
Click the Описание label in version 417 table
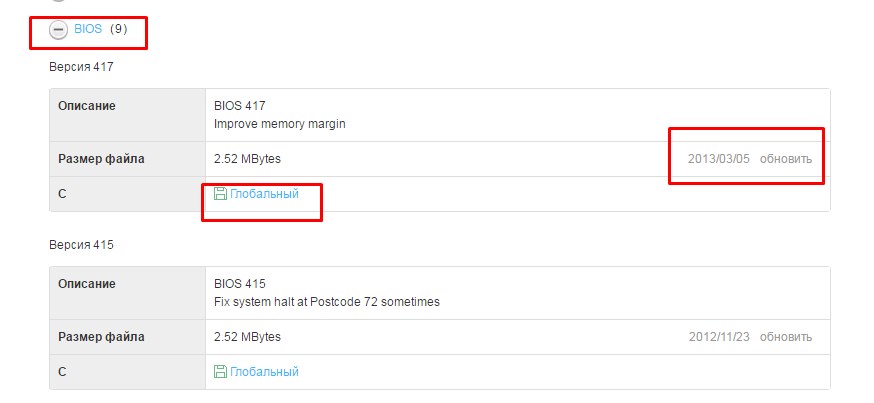[87, 105]
